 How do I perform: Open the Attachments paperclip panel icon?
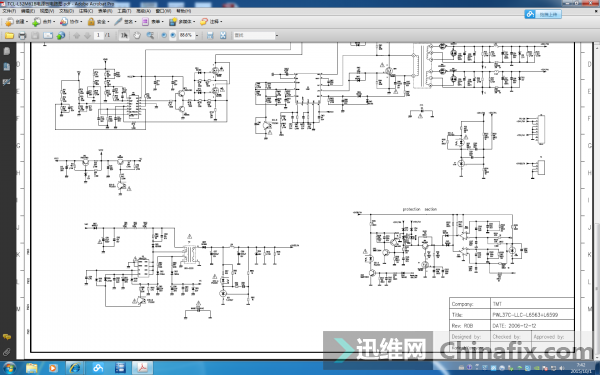[7, 352]
